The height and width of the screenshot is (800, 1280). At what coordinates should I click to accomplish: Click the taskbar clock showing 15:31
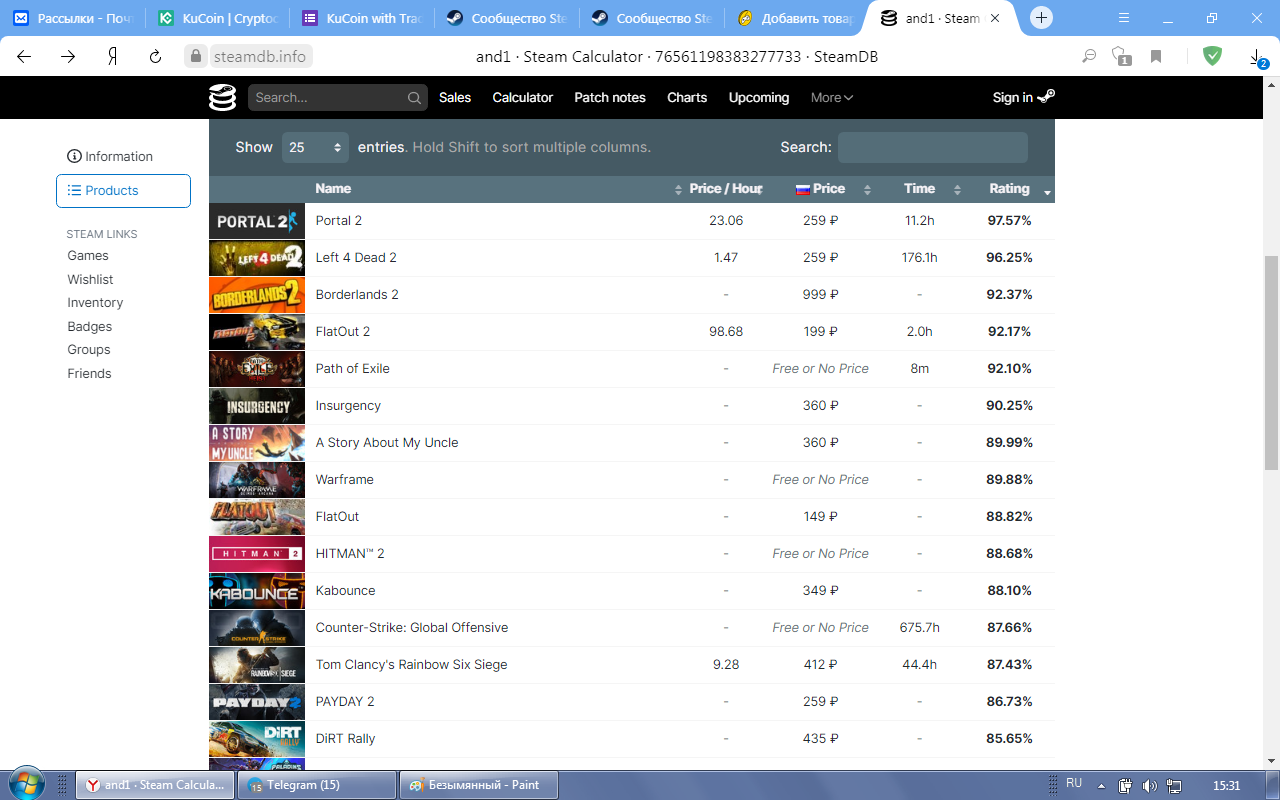[x=1226, y=785]
